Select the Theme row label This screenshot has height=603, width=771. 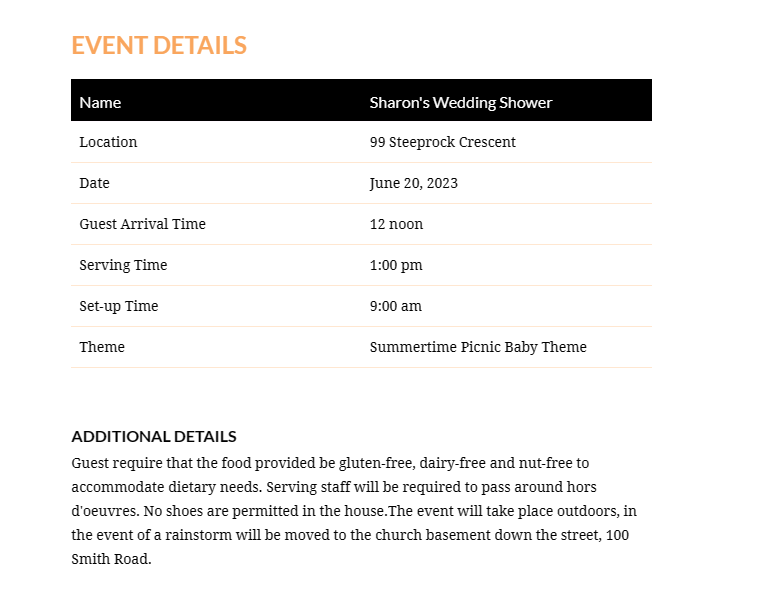pyautogui.click(x=102, y=347)
